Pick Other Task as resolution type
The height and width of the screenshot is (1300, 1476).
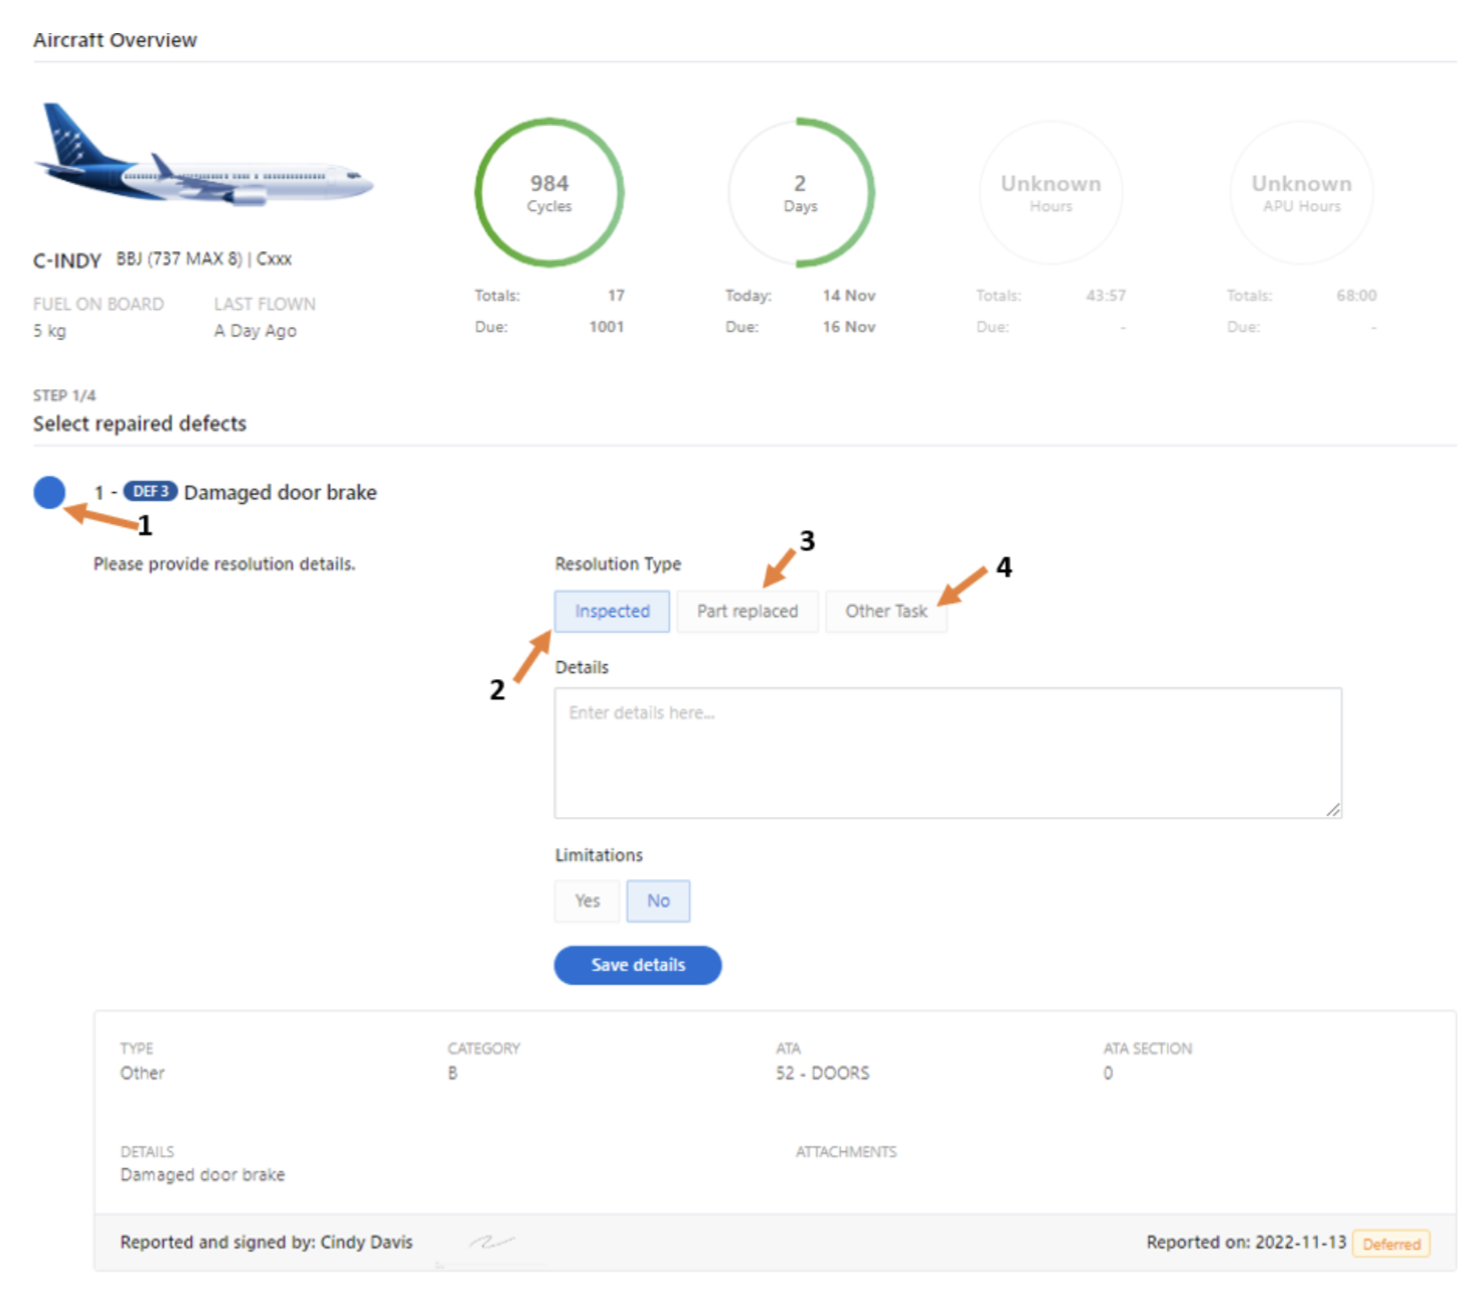[885, 611]
